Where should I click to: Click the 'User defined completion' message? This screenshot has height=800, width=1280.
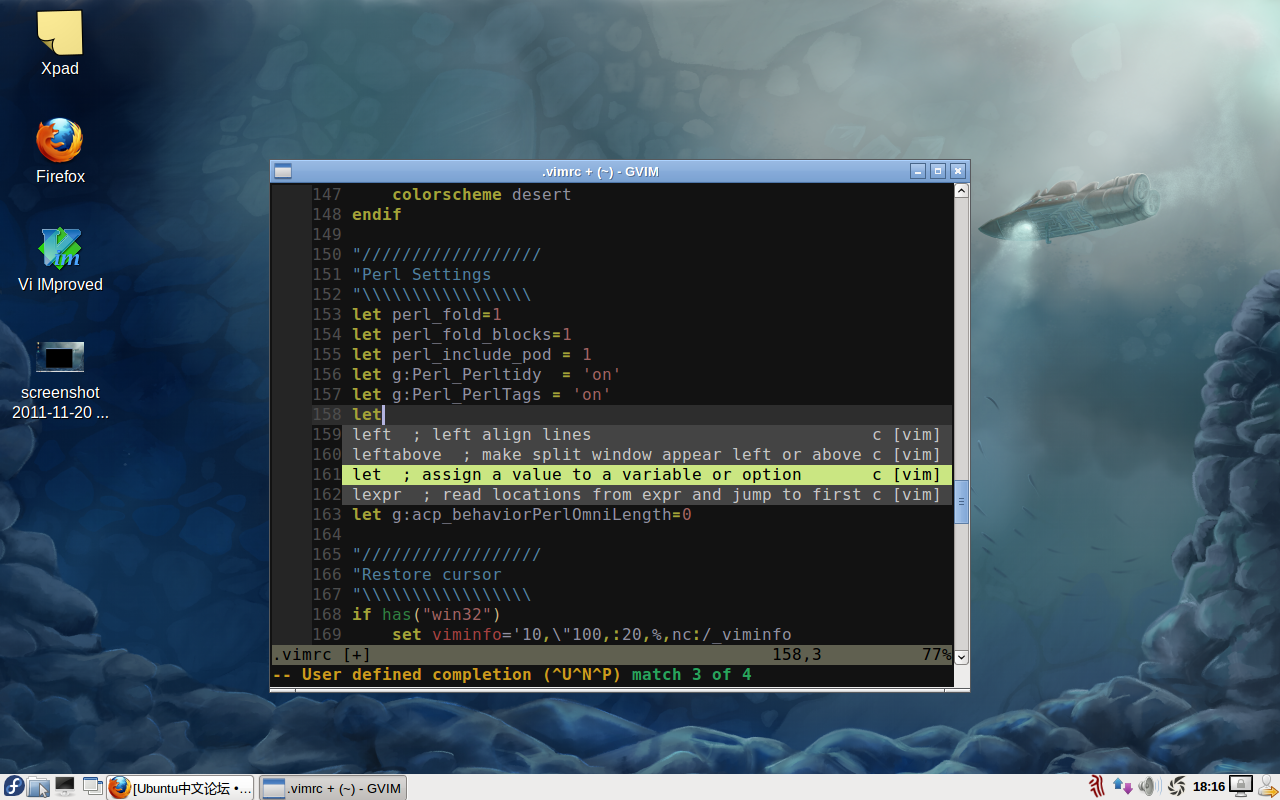tap(447, 674)
